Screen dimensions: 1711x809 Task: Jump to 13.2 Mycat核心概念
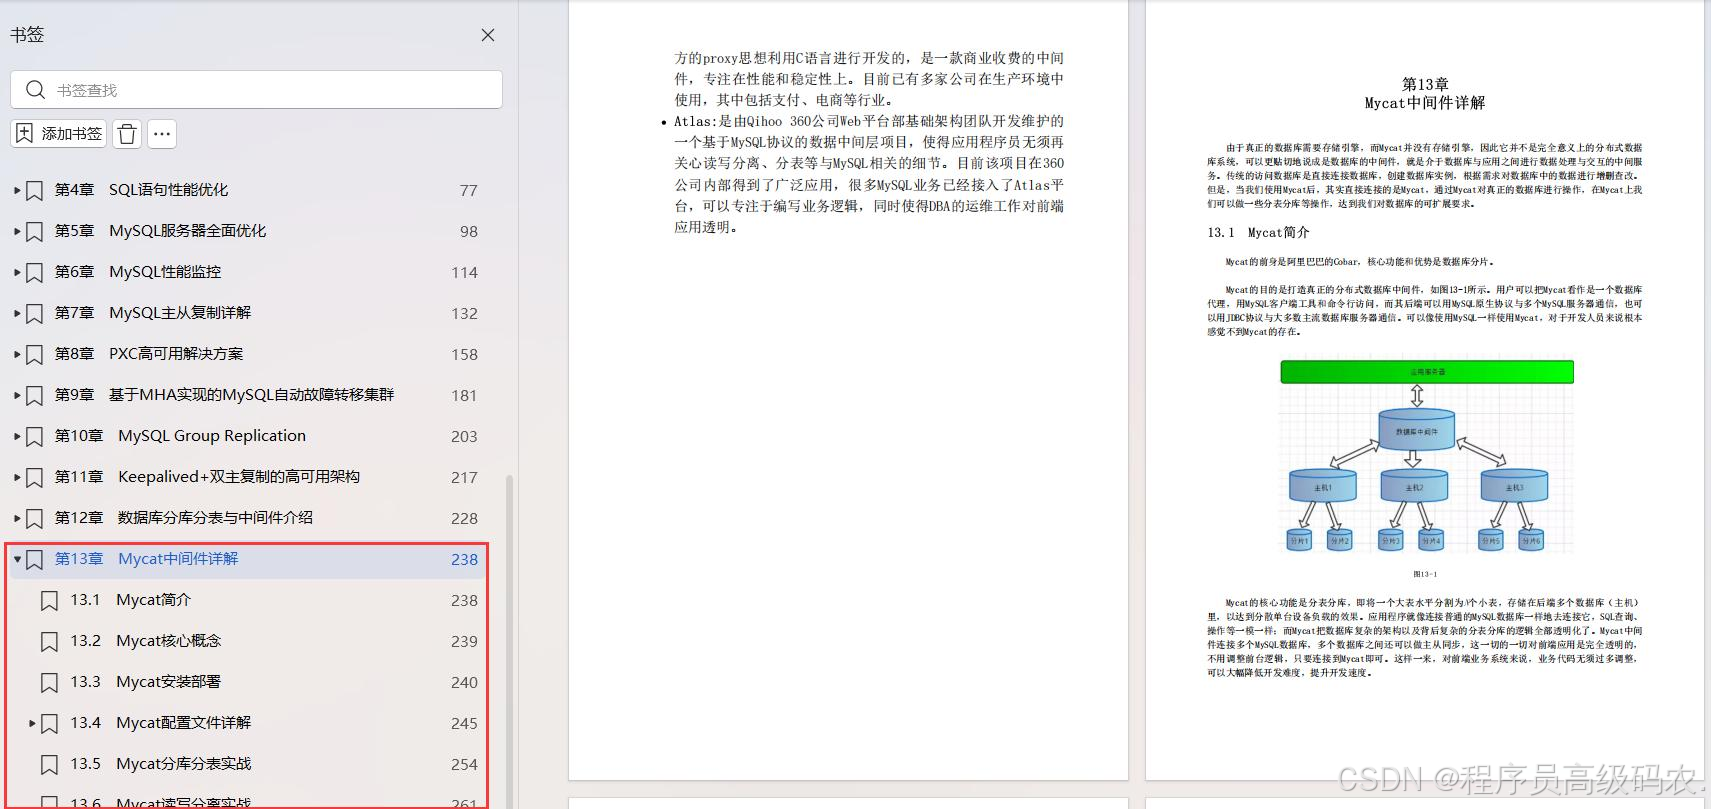146,641
